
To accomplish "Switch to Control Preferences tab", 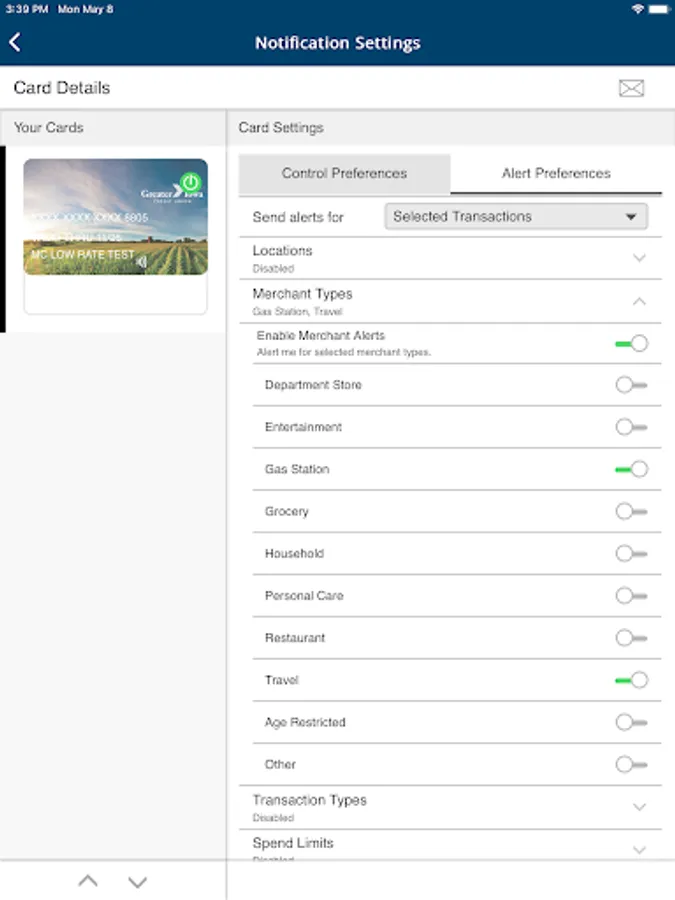I will [x=344, y=173].
